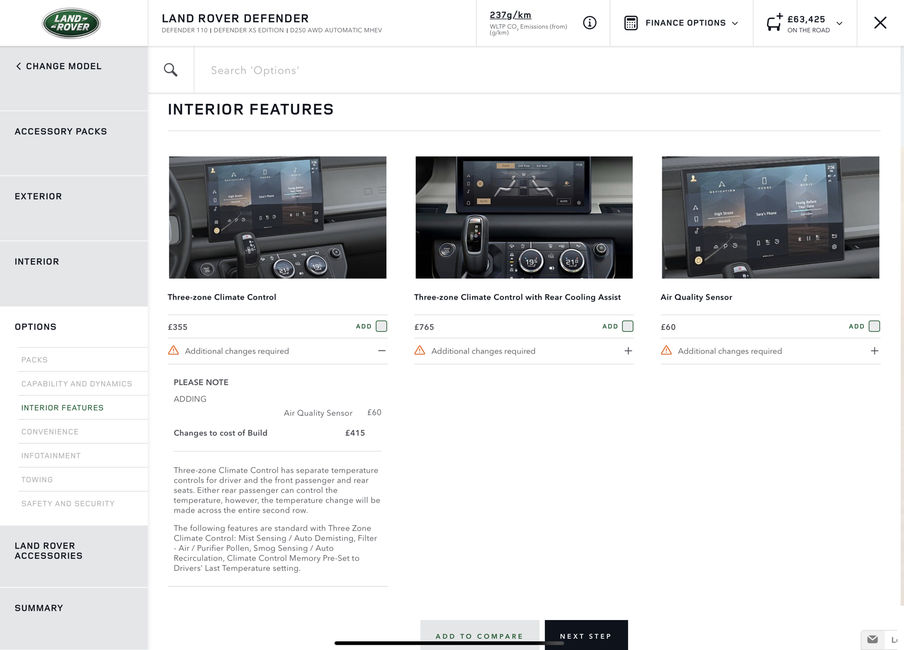
Task: Click warning icon under Rear Cooling Assist
Action: pos(420,351)
